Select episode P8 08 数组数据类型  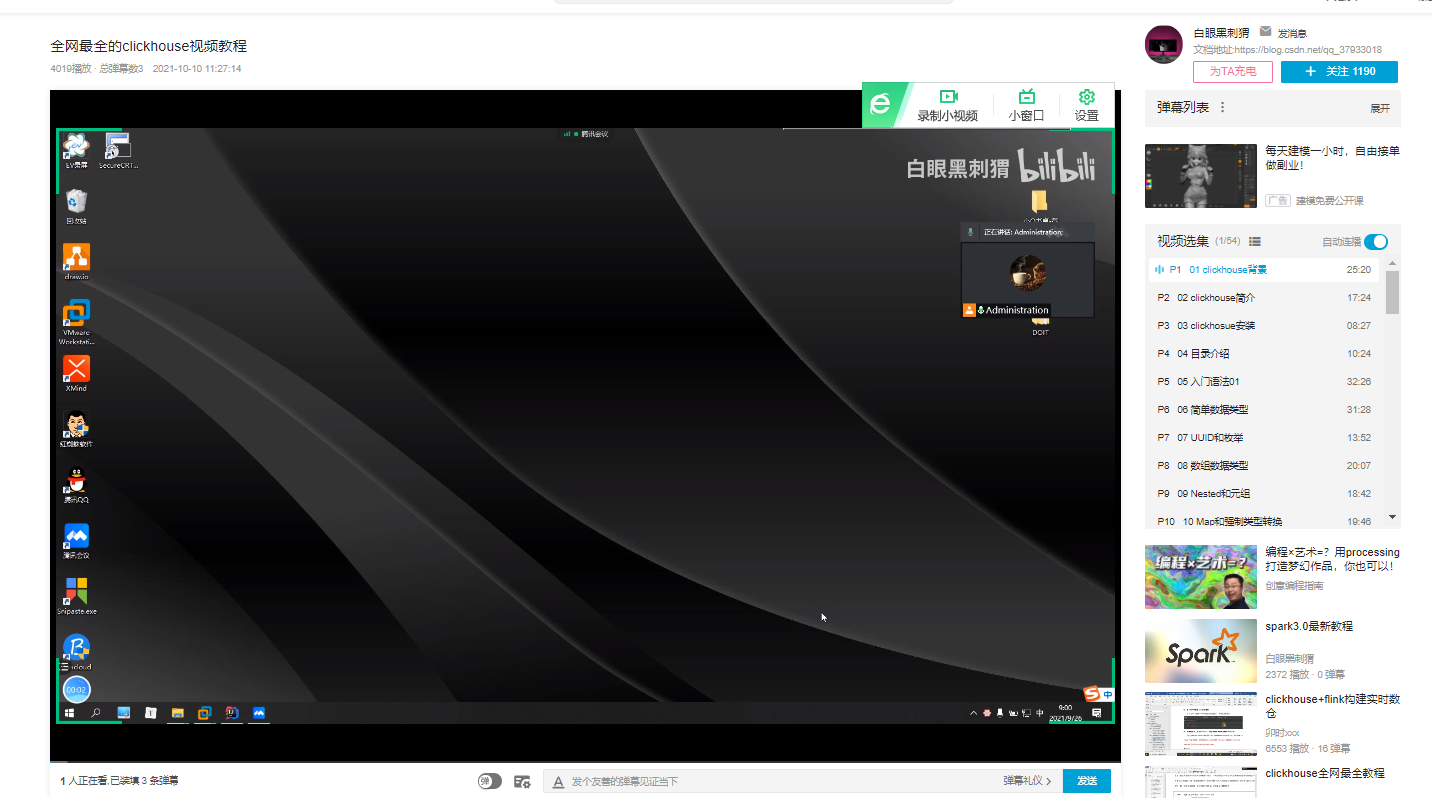pyautogui.click(x=1264, y=466)
